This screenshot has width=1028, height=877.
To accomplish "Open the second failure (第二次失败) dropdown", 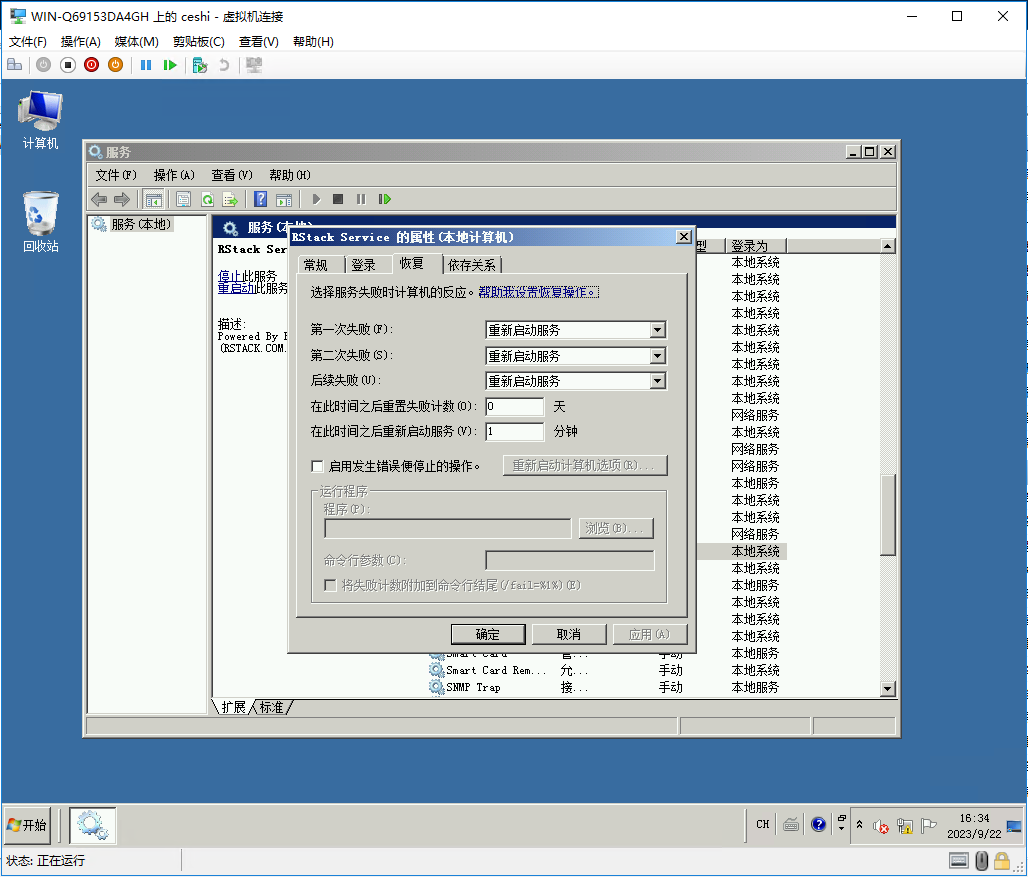I will pos(657,356).
